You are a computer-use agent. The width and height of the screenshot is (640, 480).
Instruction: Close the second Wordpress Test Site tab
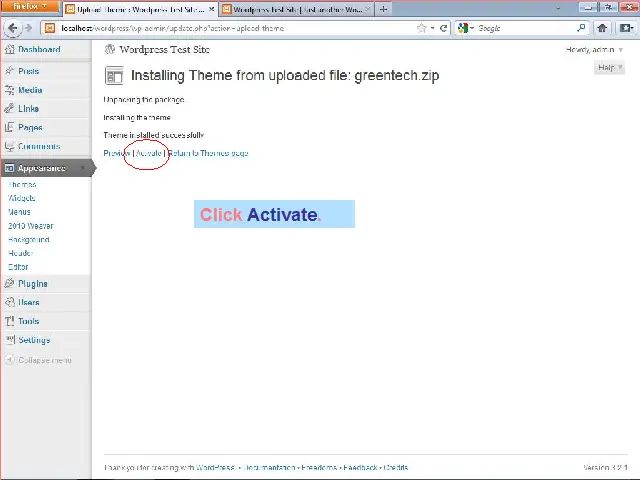(x=368, y=9)
